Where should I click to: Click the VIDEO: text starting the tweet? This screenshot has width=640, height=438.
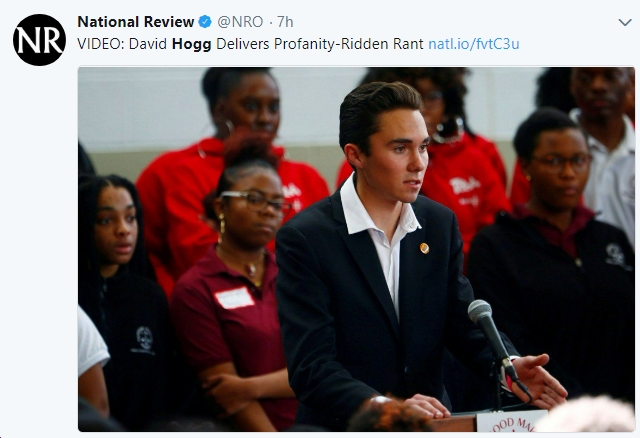click(x=101, y=44)
